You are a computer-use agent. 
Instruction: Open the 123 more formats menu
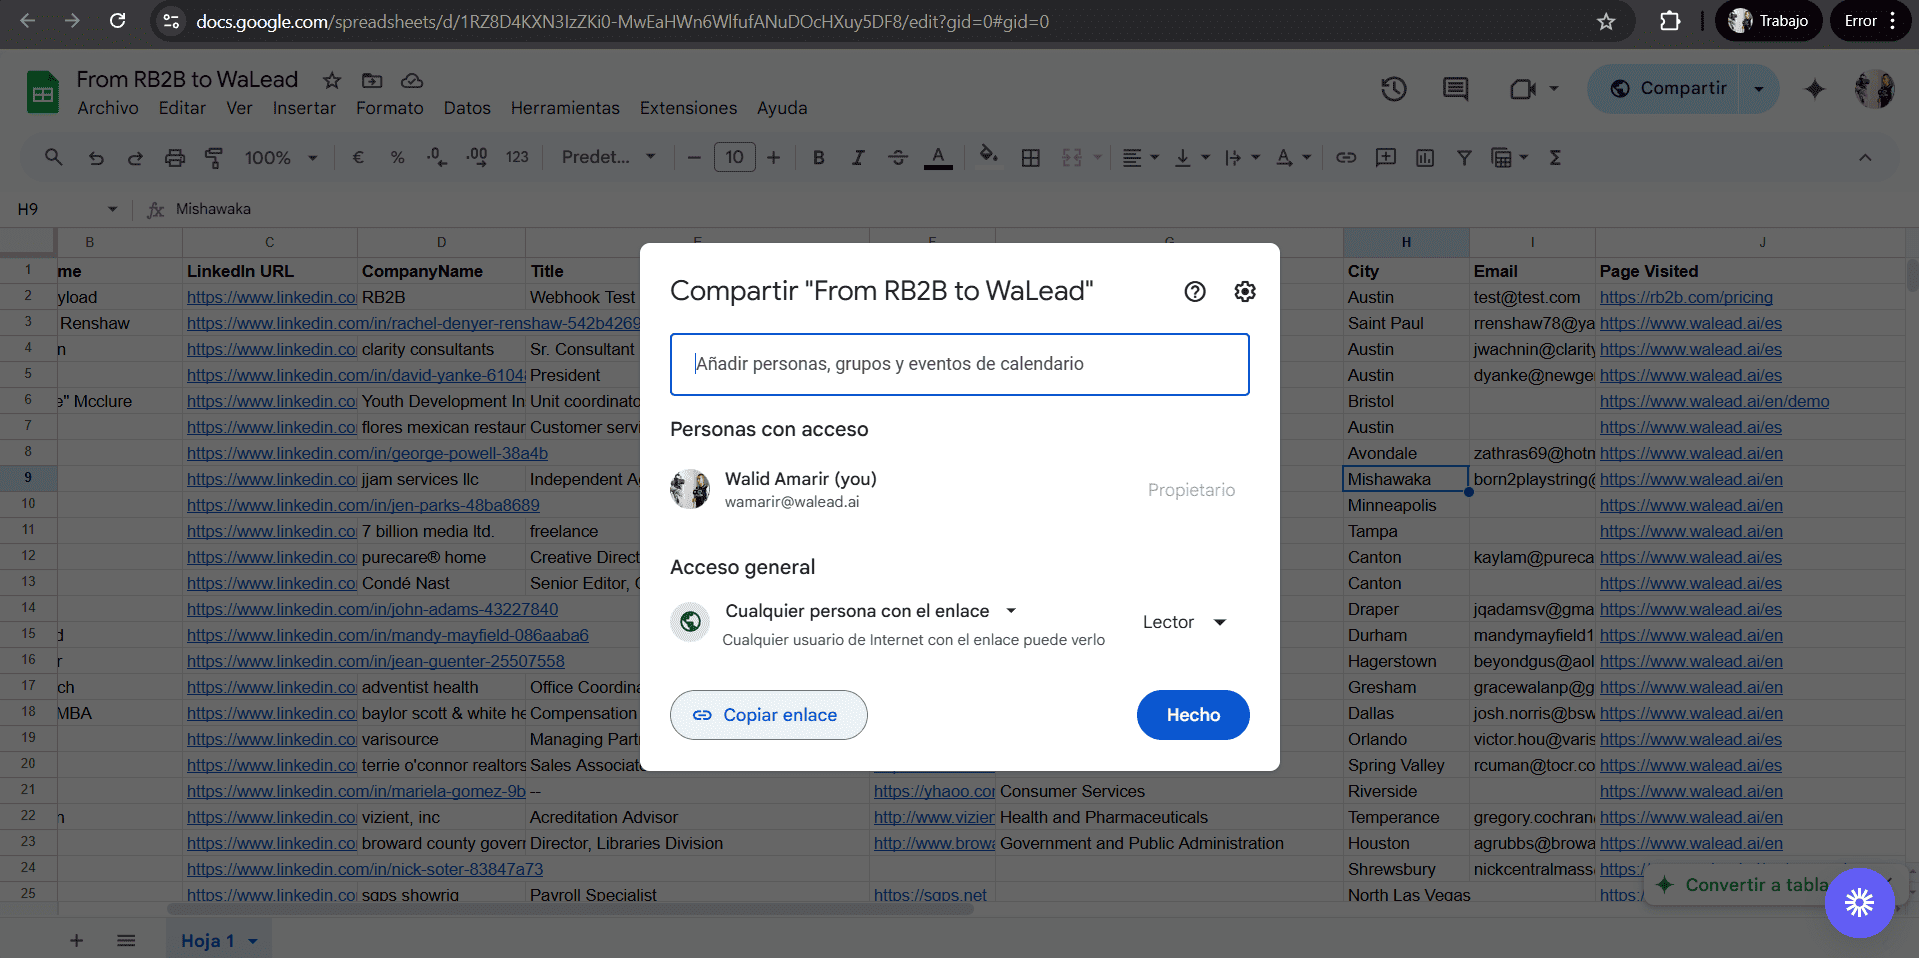(x=517, y=157)
